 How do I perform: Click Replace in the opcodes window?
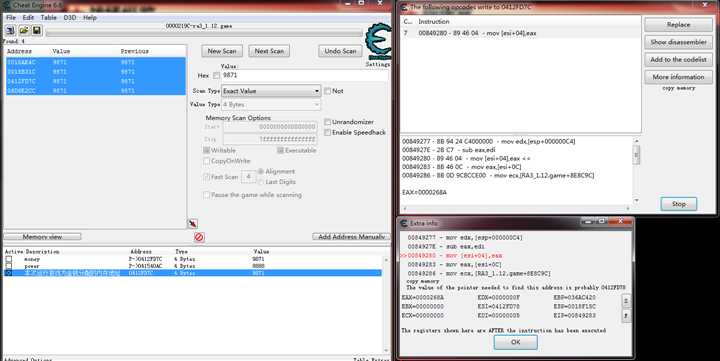pyautogui.click(x=679, y=25)
